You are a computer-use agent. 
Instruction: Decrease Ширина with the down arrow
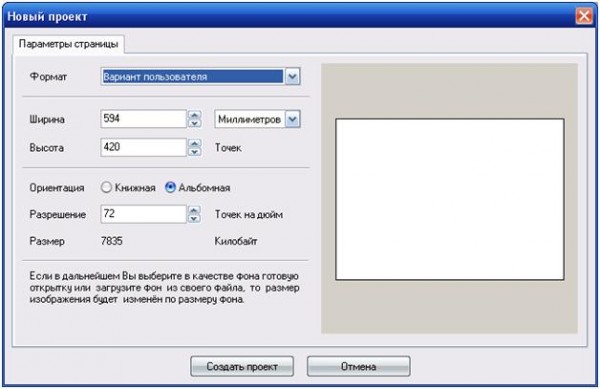pyautogui.click(x=194, y=123)
